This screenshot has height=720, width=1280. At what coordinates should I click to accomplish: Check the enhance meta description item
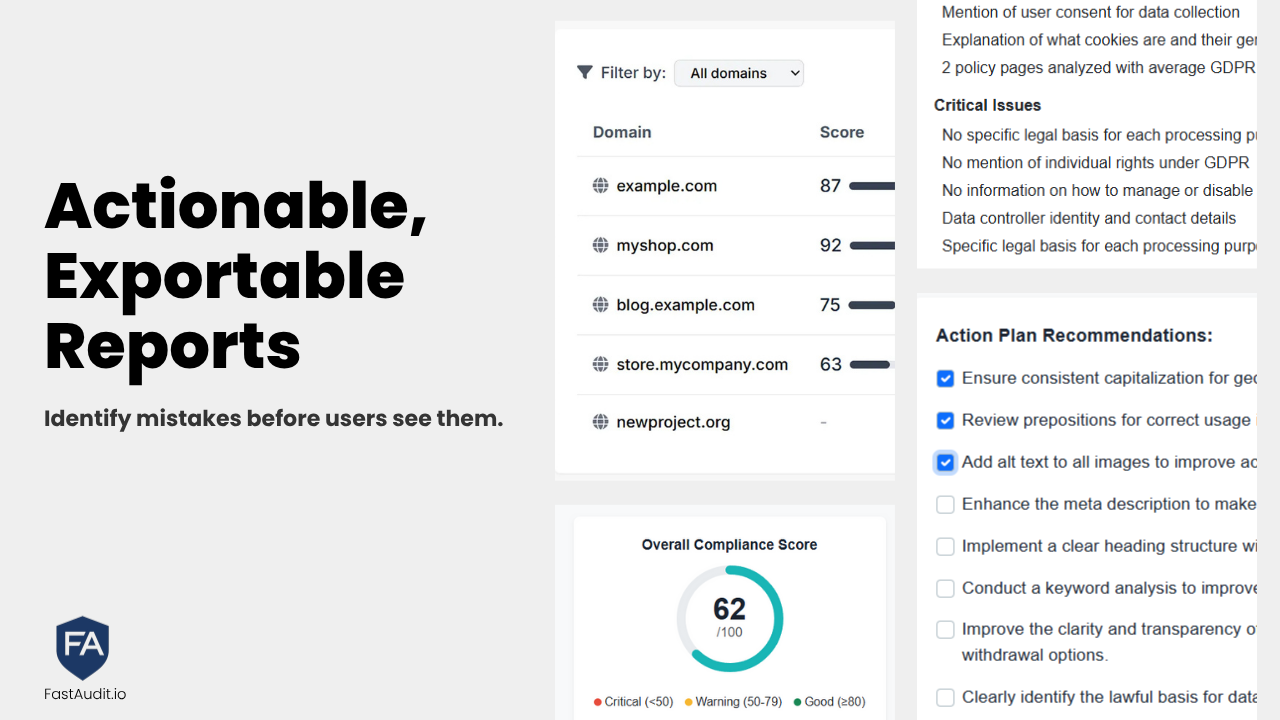pos(945,504)
